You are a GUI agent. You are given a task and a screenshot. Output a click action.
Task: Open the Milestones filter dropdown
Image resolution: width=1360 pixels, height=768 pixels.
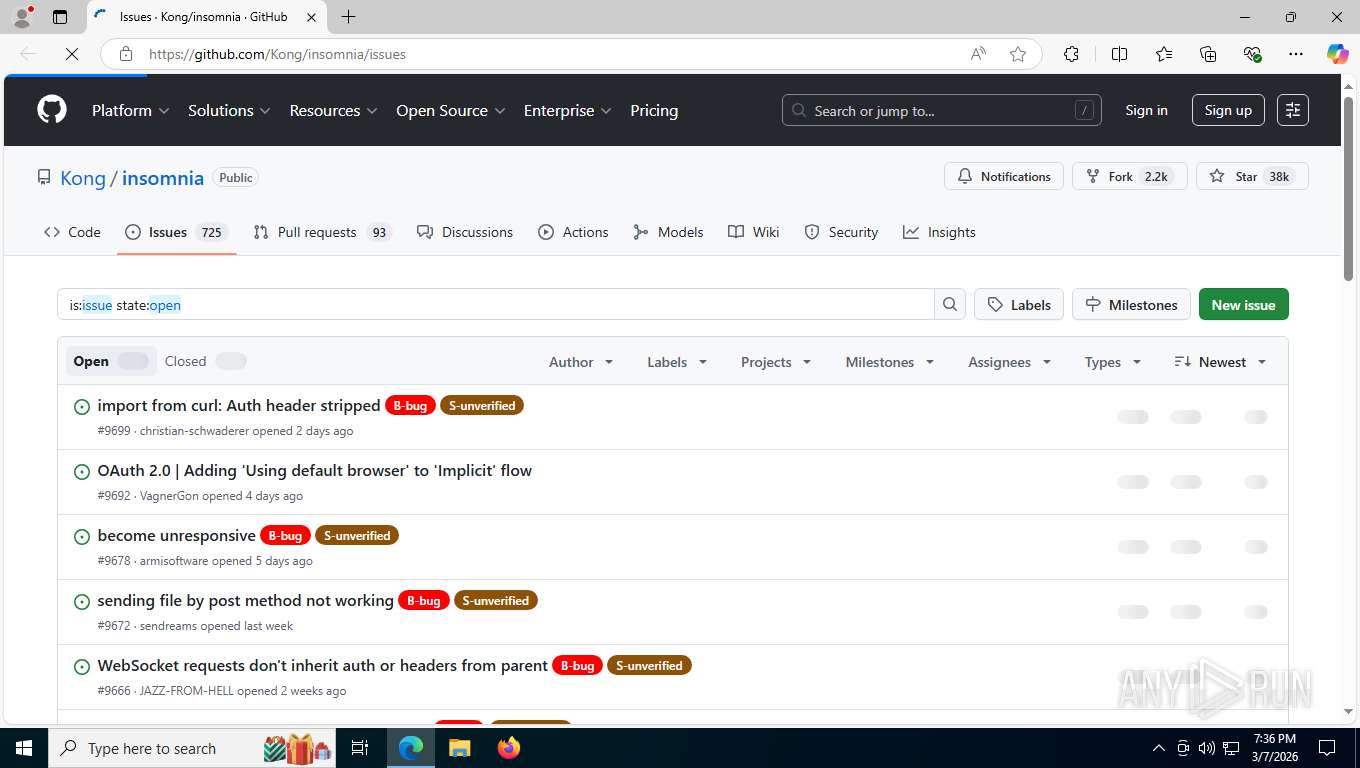890,362
